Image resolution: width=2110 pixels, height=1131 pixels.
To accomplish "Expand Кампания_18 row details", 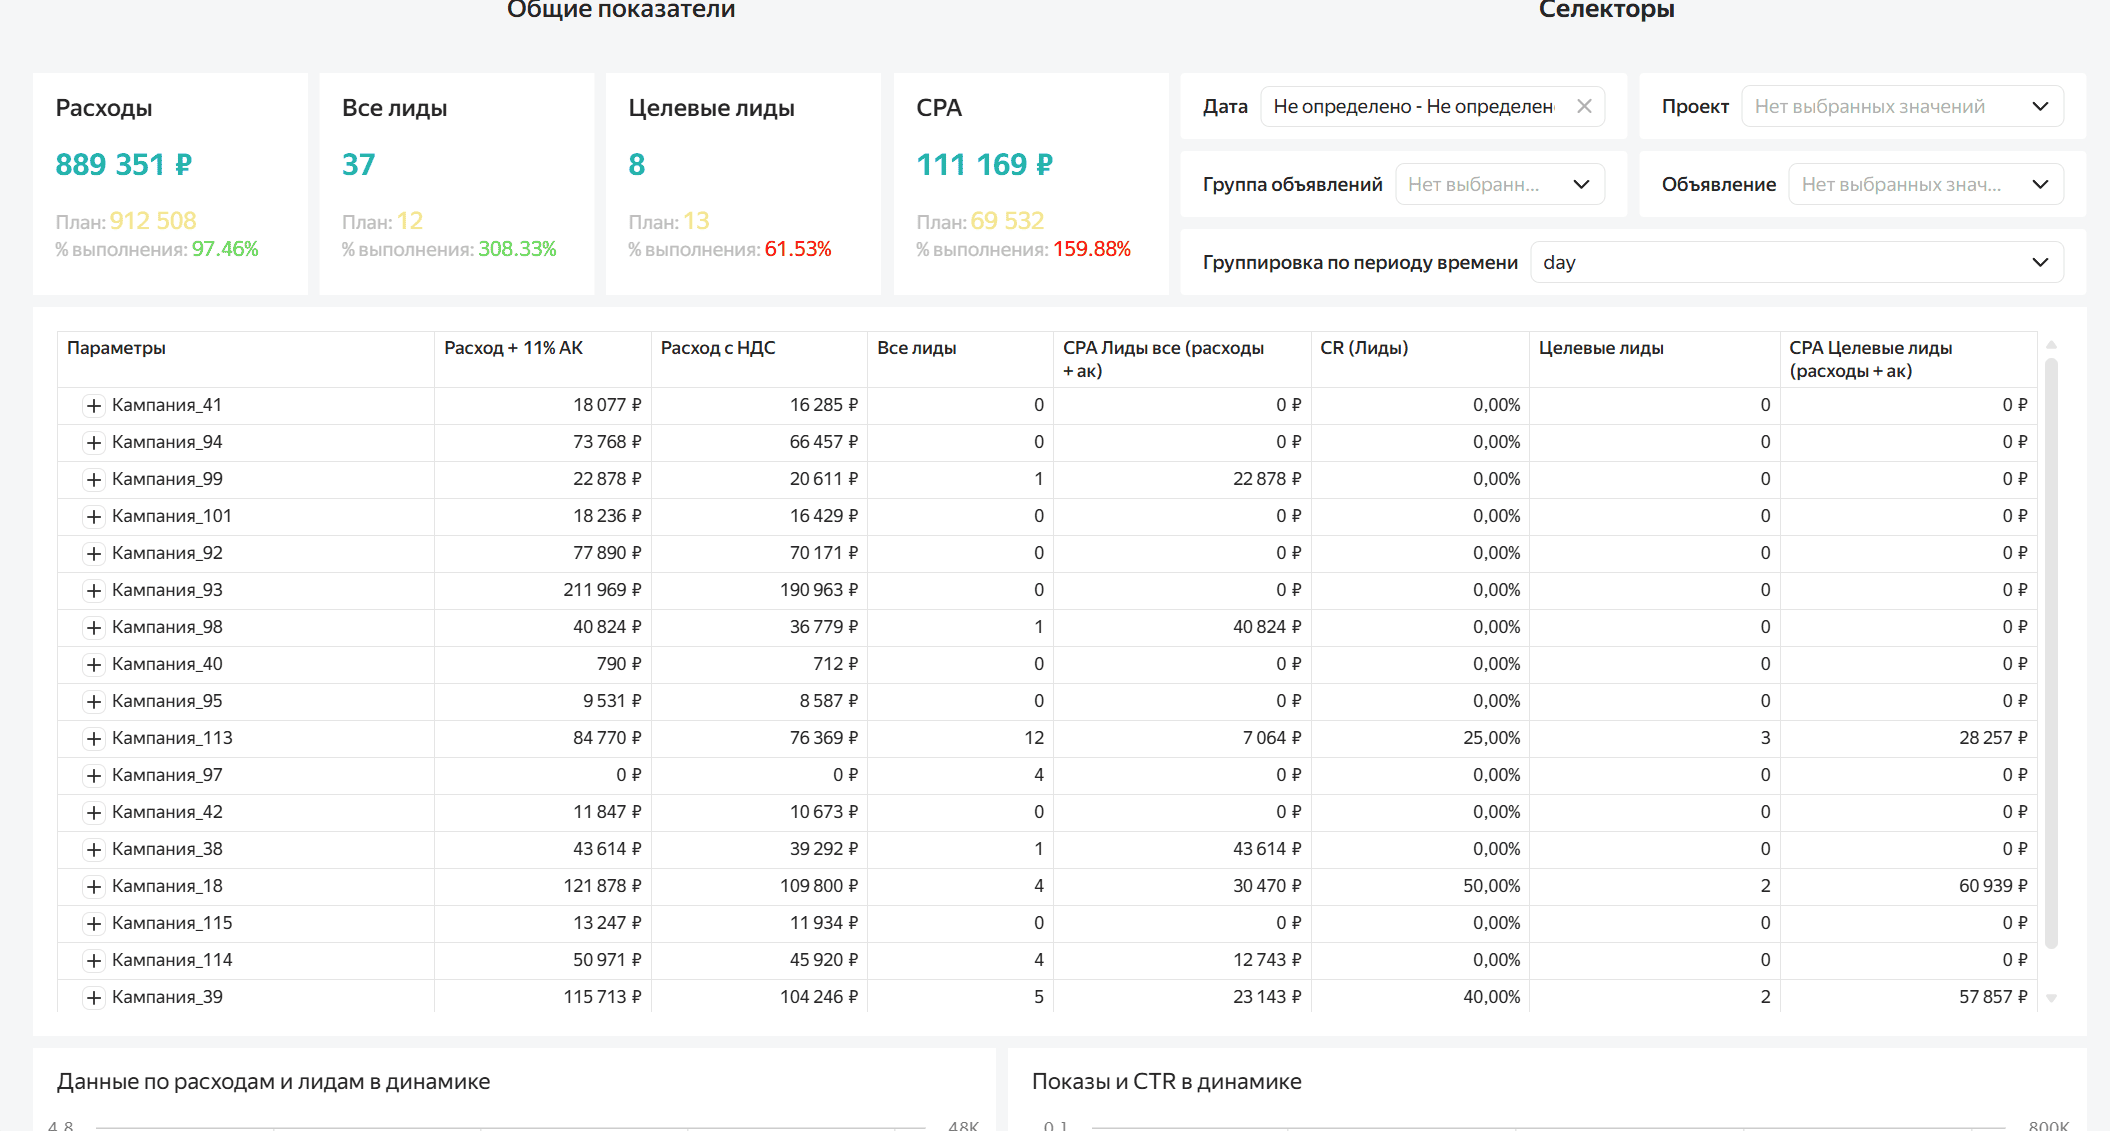I will (x=95, y=885).
